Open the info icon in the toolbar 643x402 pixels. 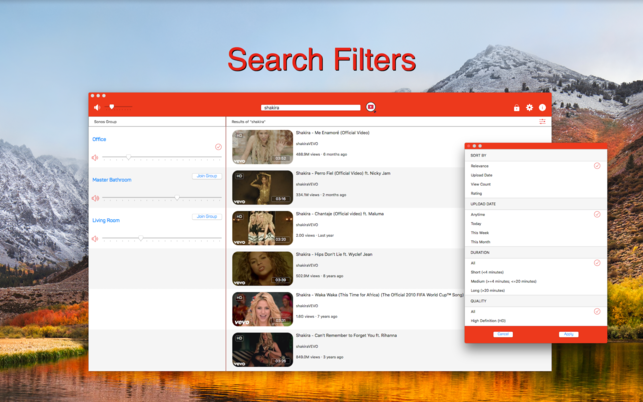tap(542, 107)
